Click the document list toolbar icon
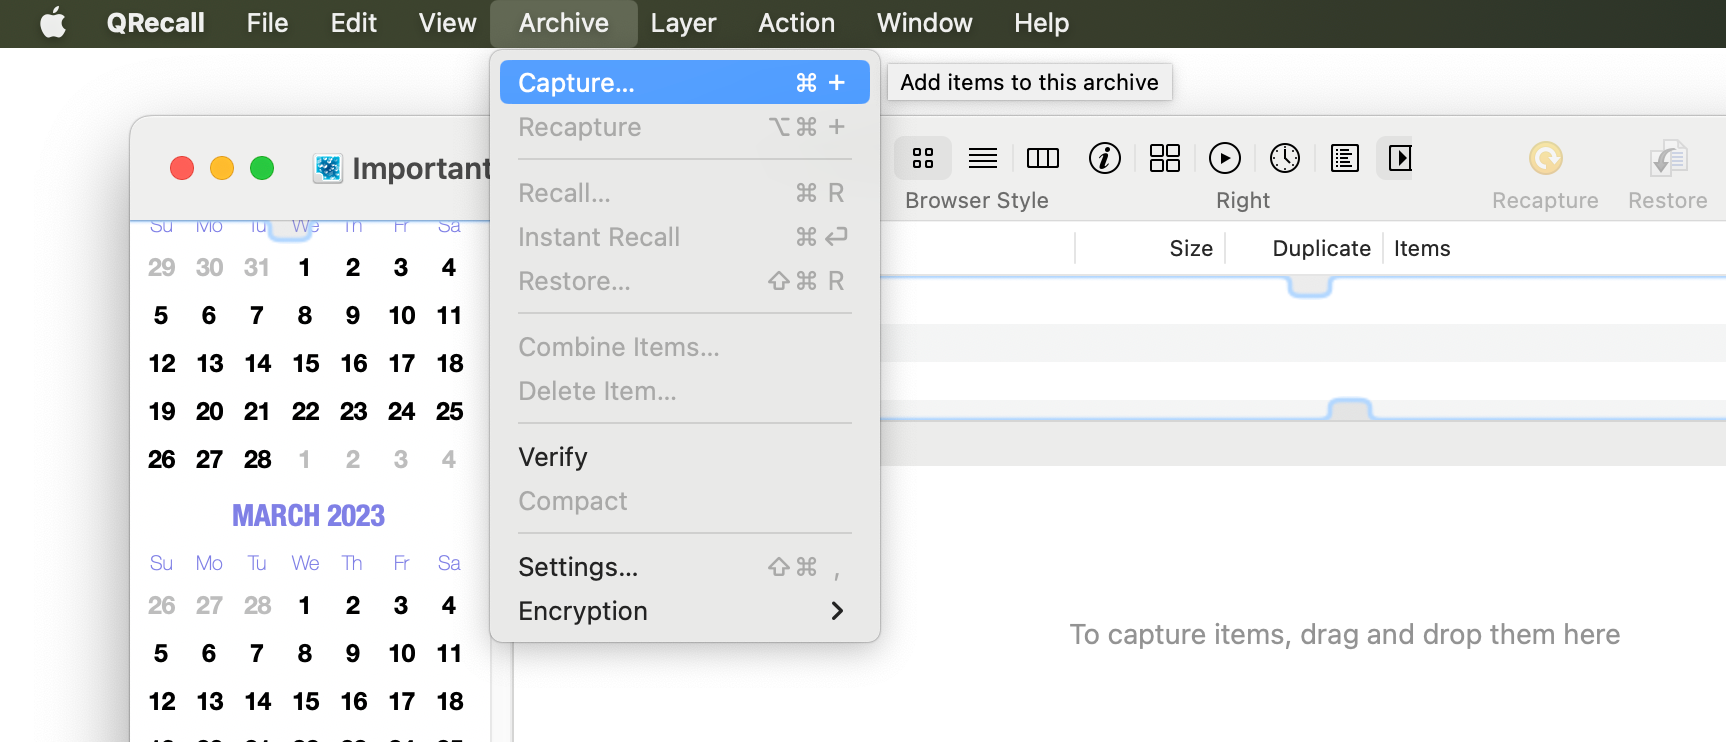Screen dimensions: 1726x742 click(1345, 158)
